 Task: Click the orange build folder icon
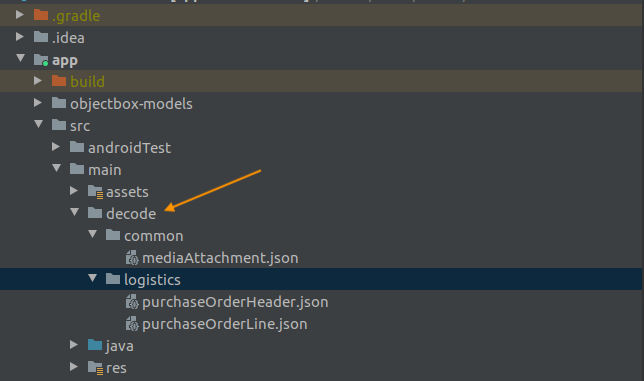tap(59, 81)
